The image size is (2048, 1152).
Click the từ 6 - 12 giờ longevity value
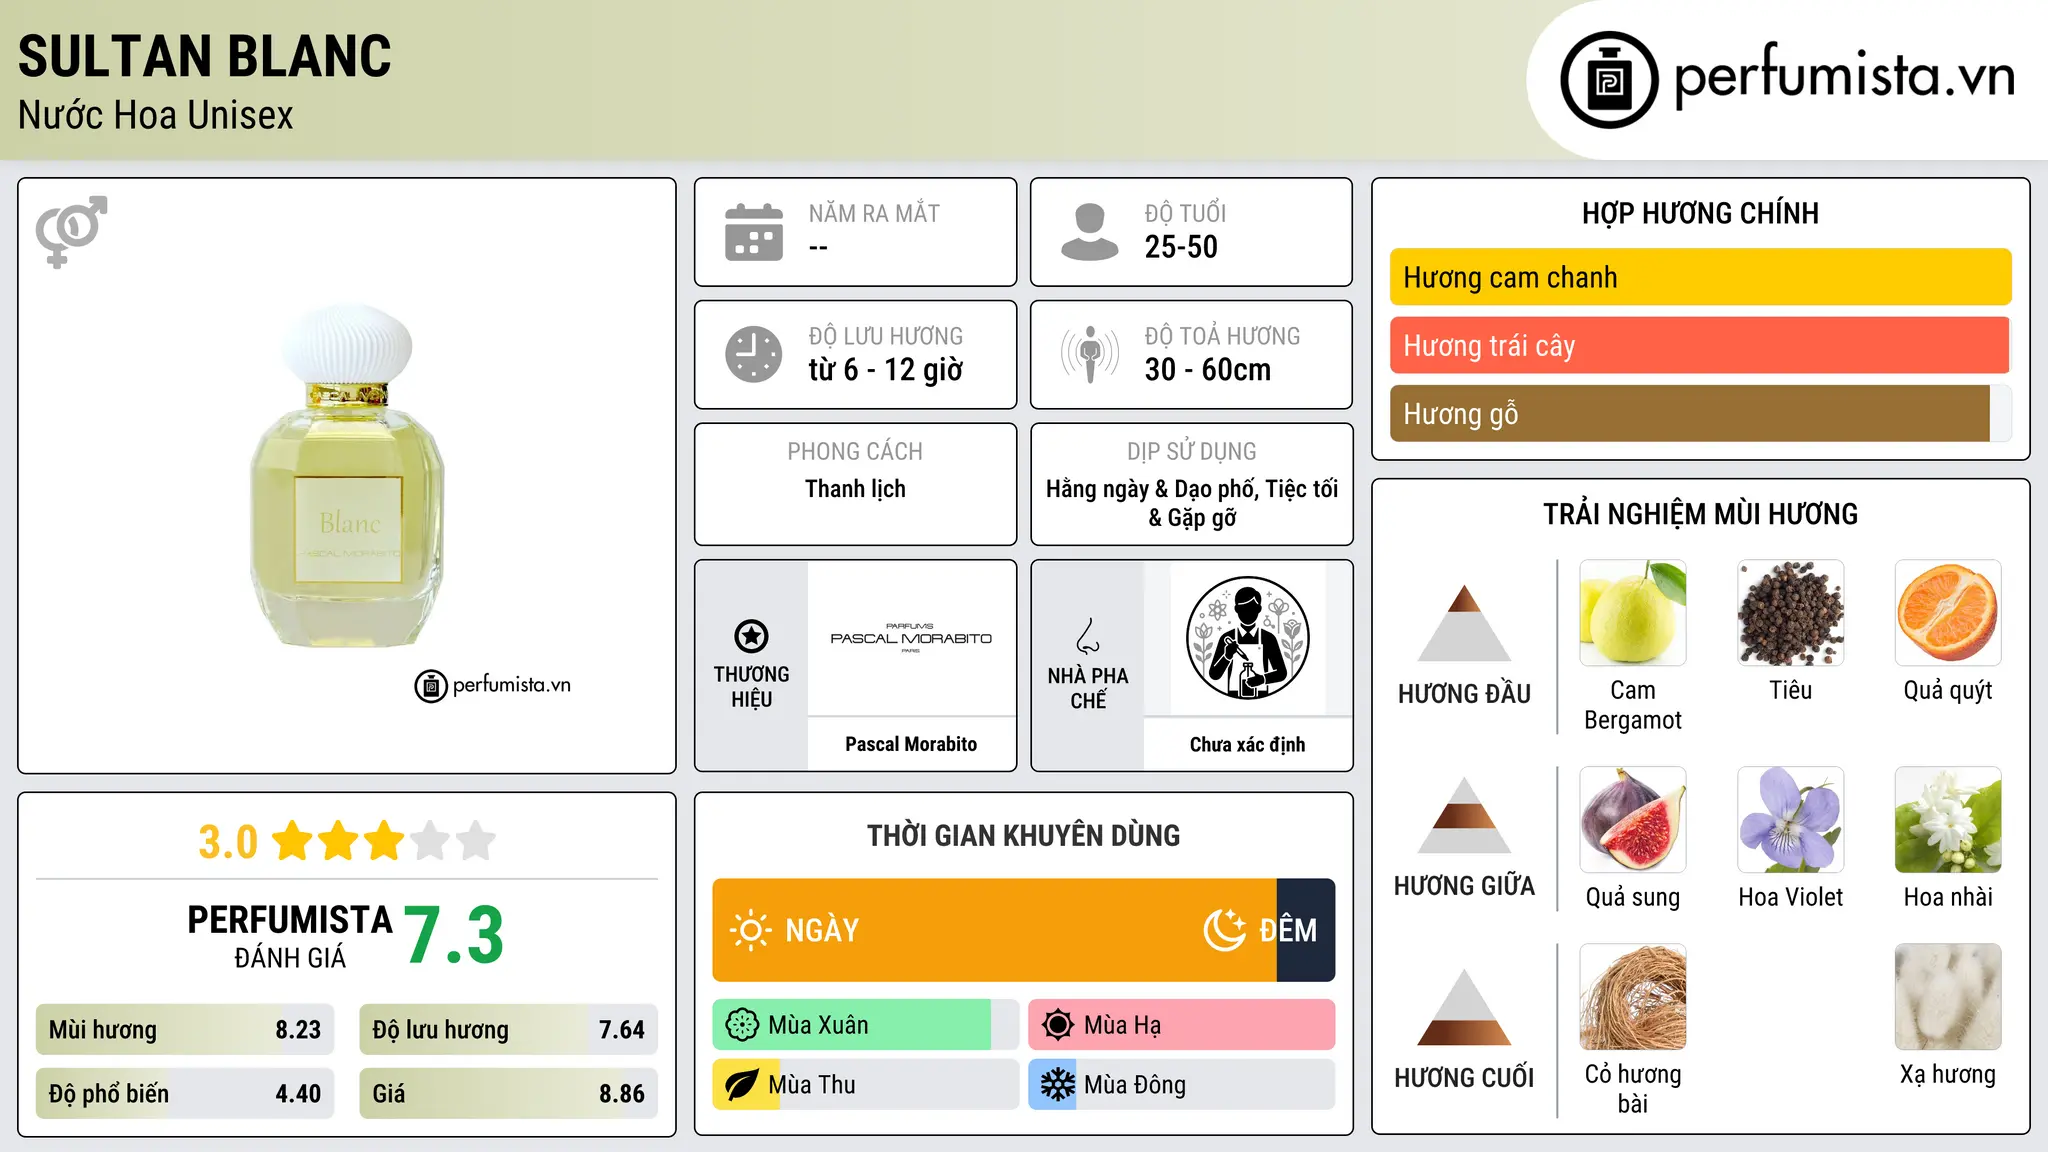pos(885,370)
